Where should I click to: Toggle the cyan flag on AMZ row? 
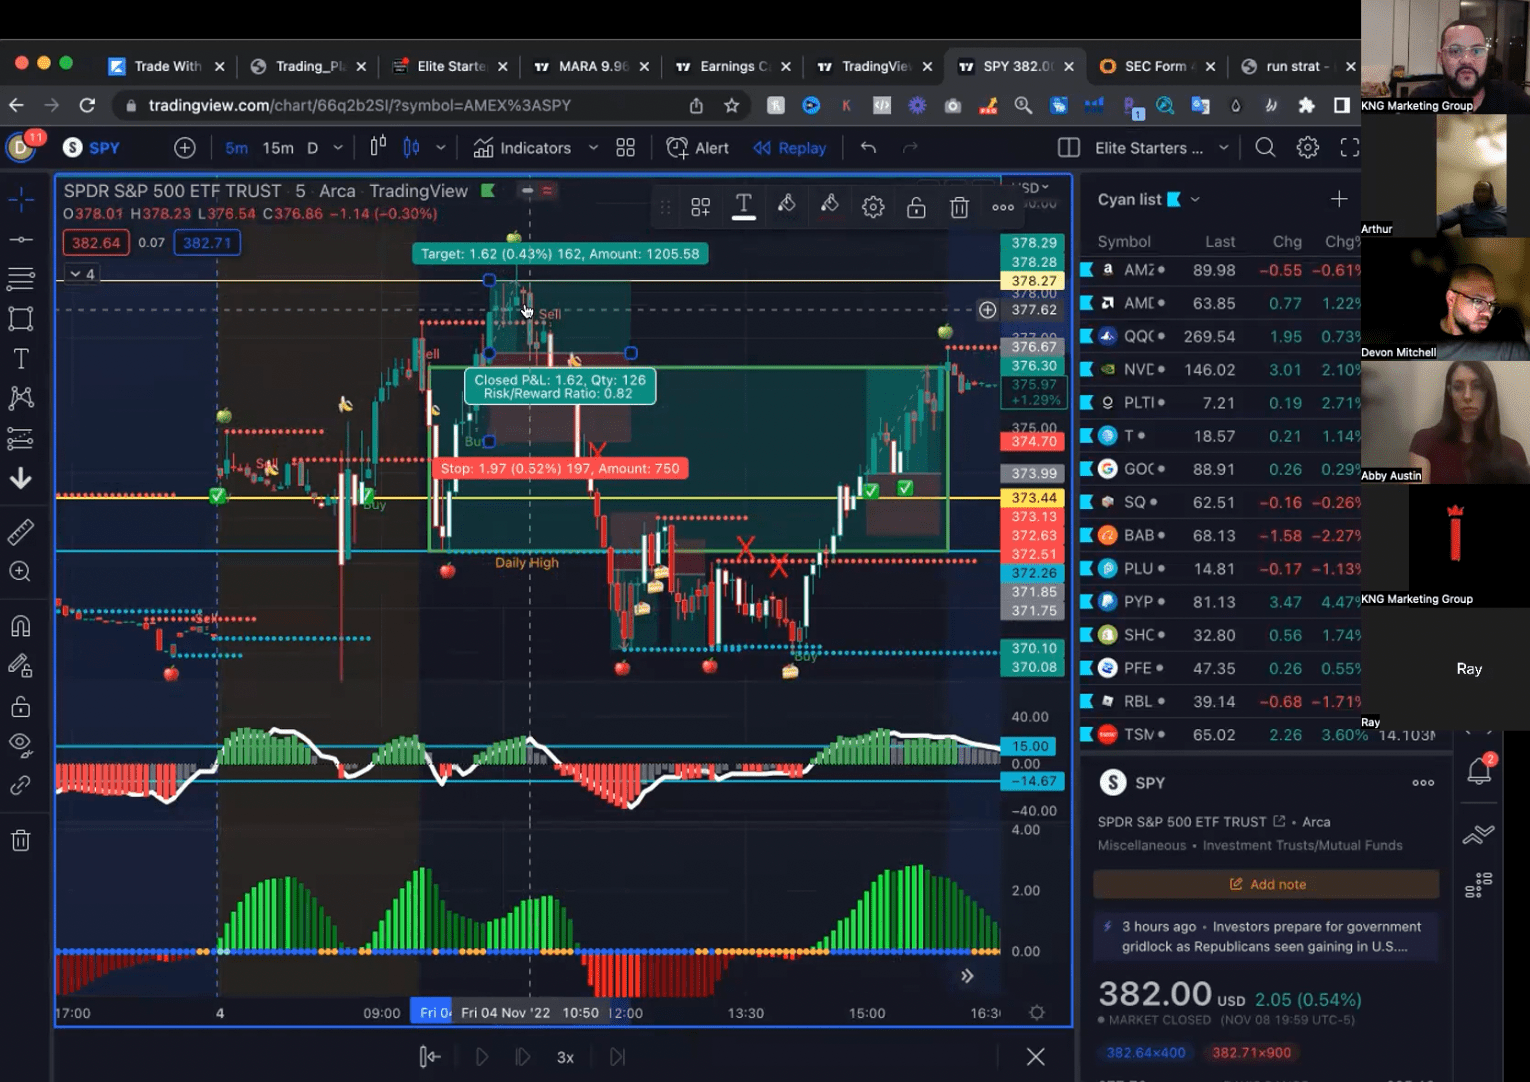pos(1087,270)
